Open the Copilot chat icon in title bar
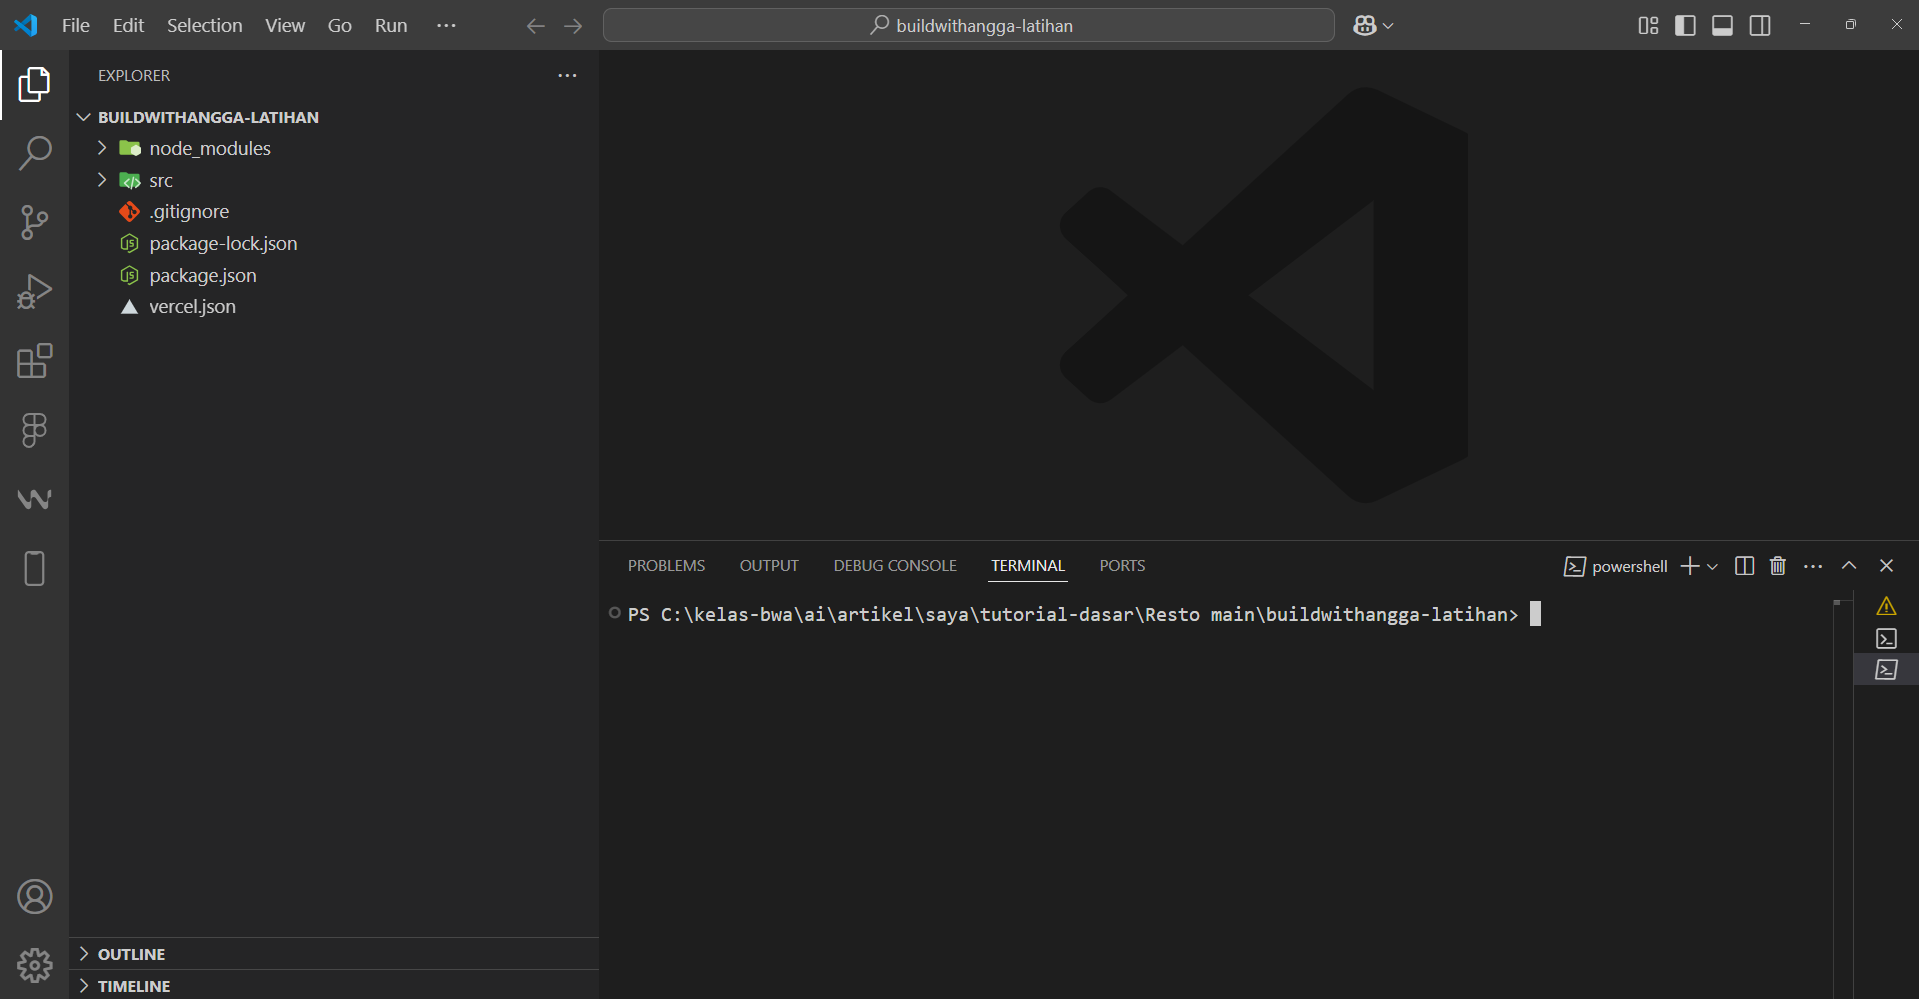Image resolution: width=1919 pixels, height=999 pixels. pos(1364,26)
